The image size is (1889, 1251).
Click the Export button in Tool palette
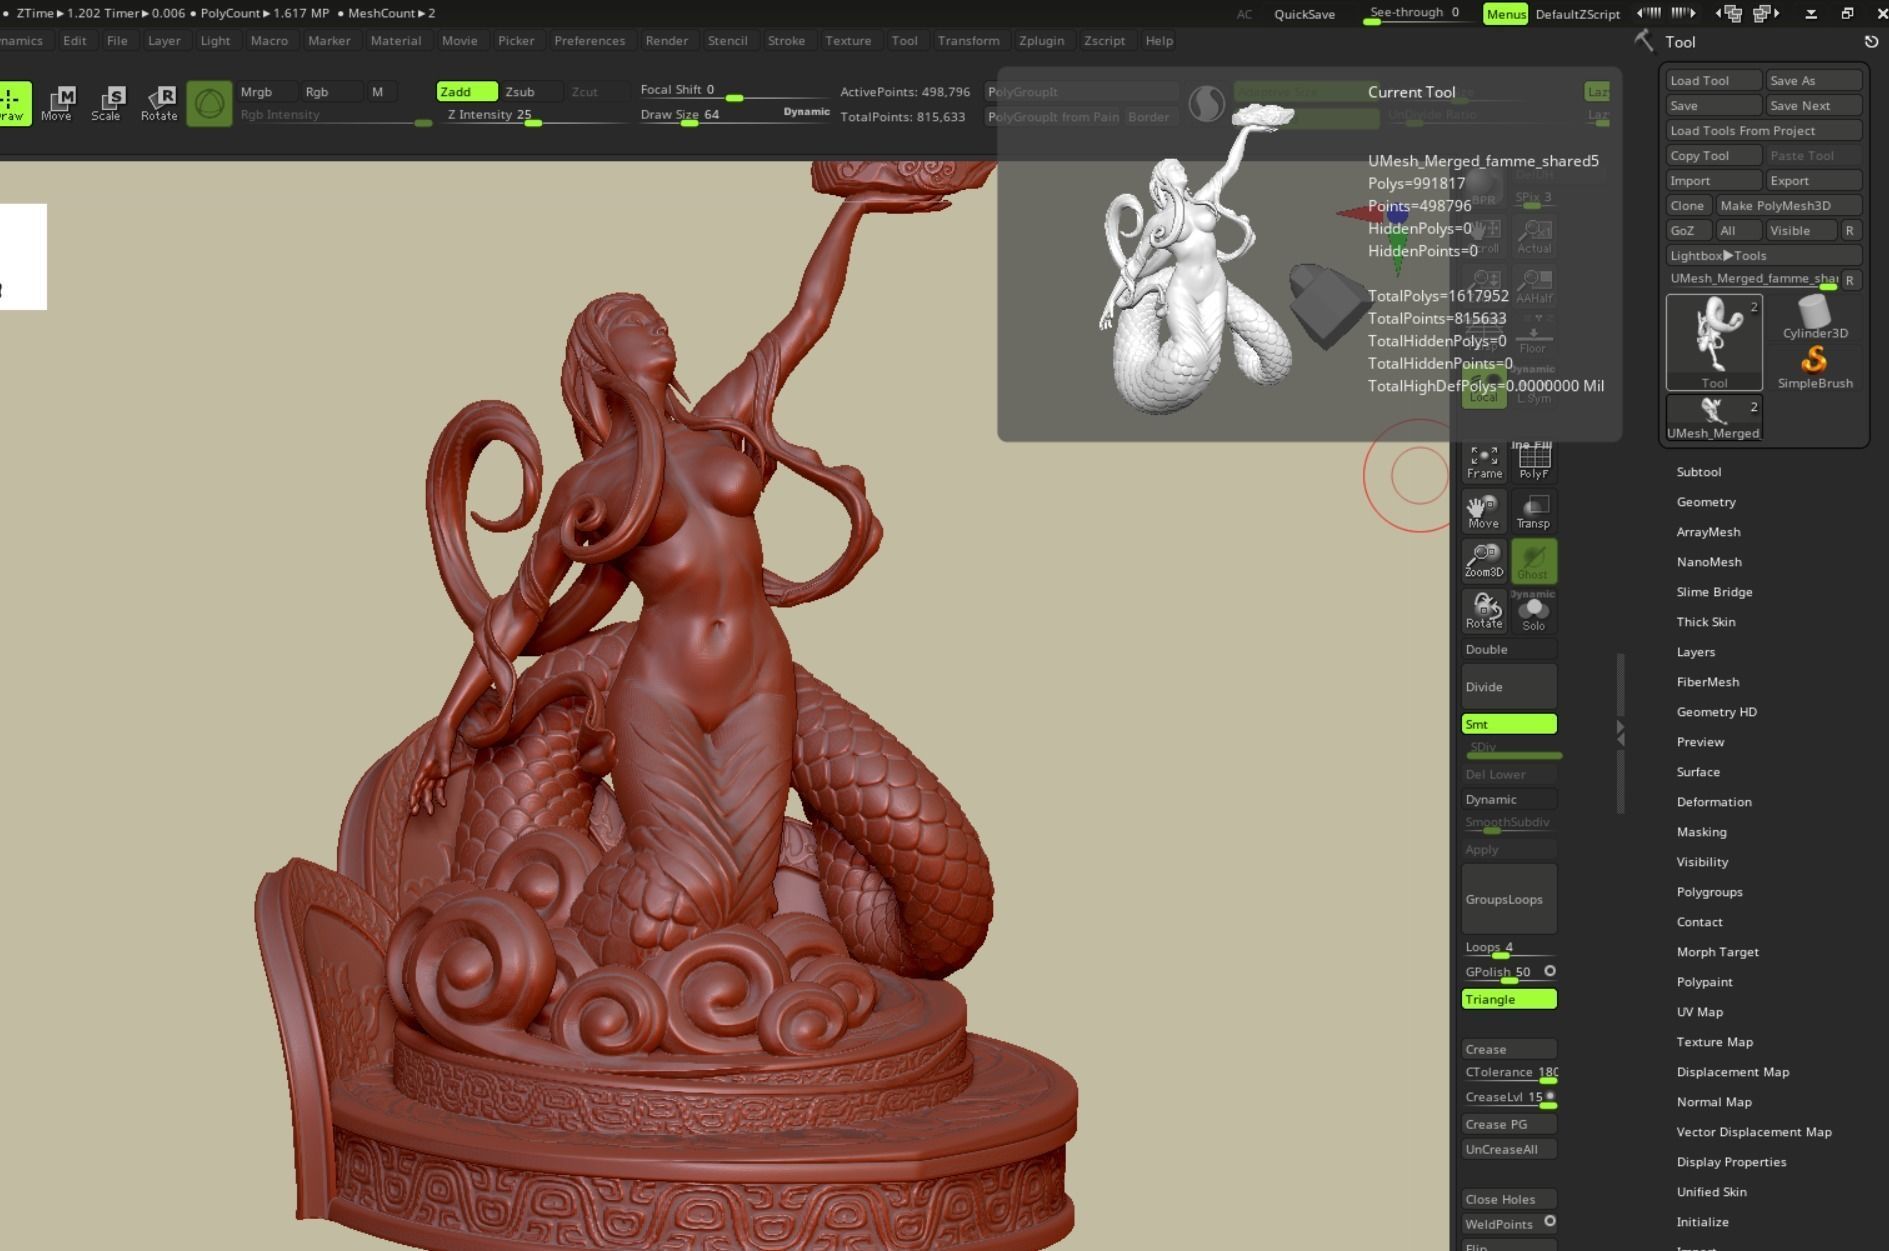pyautogui.click(x=1813, y=180)
